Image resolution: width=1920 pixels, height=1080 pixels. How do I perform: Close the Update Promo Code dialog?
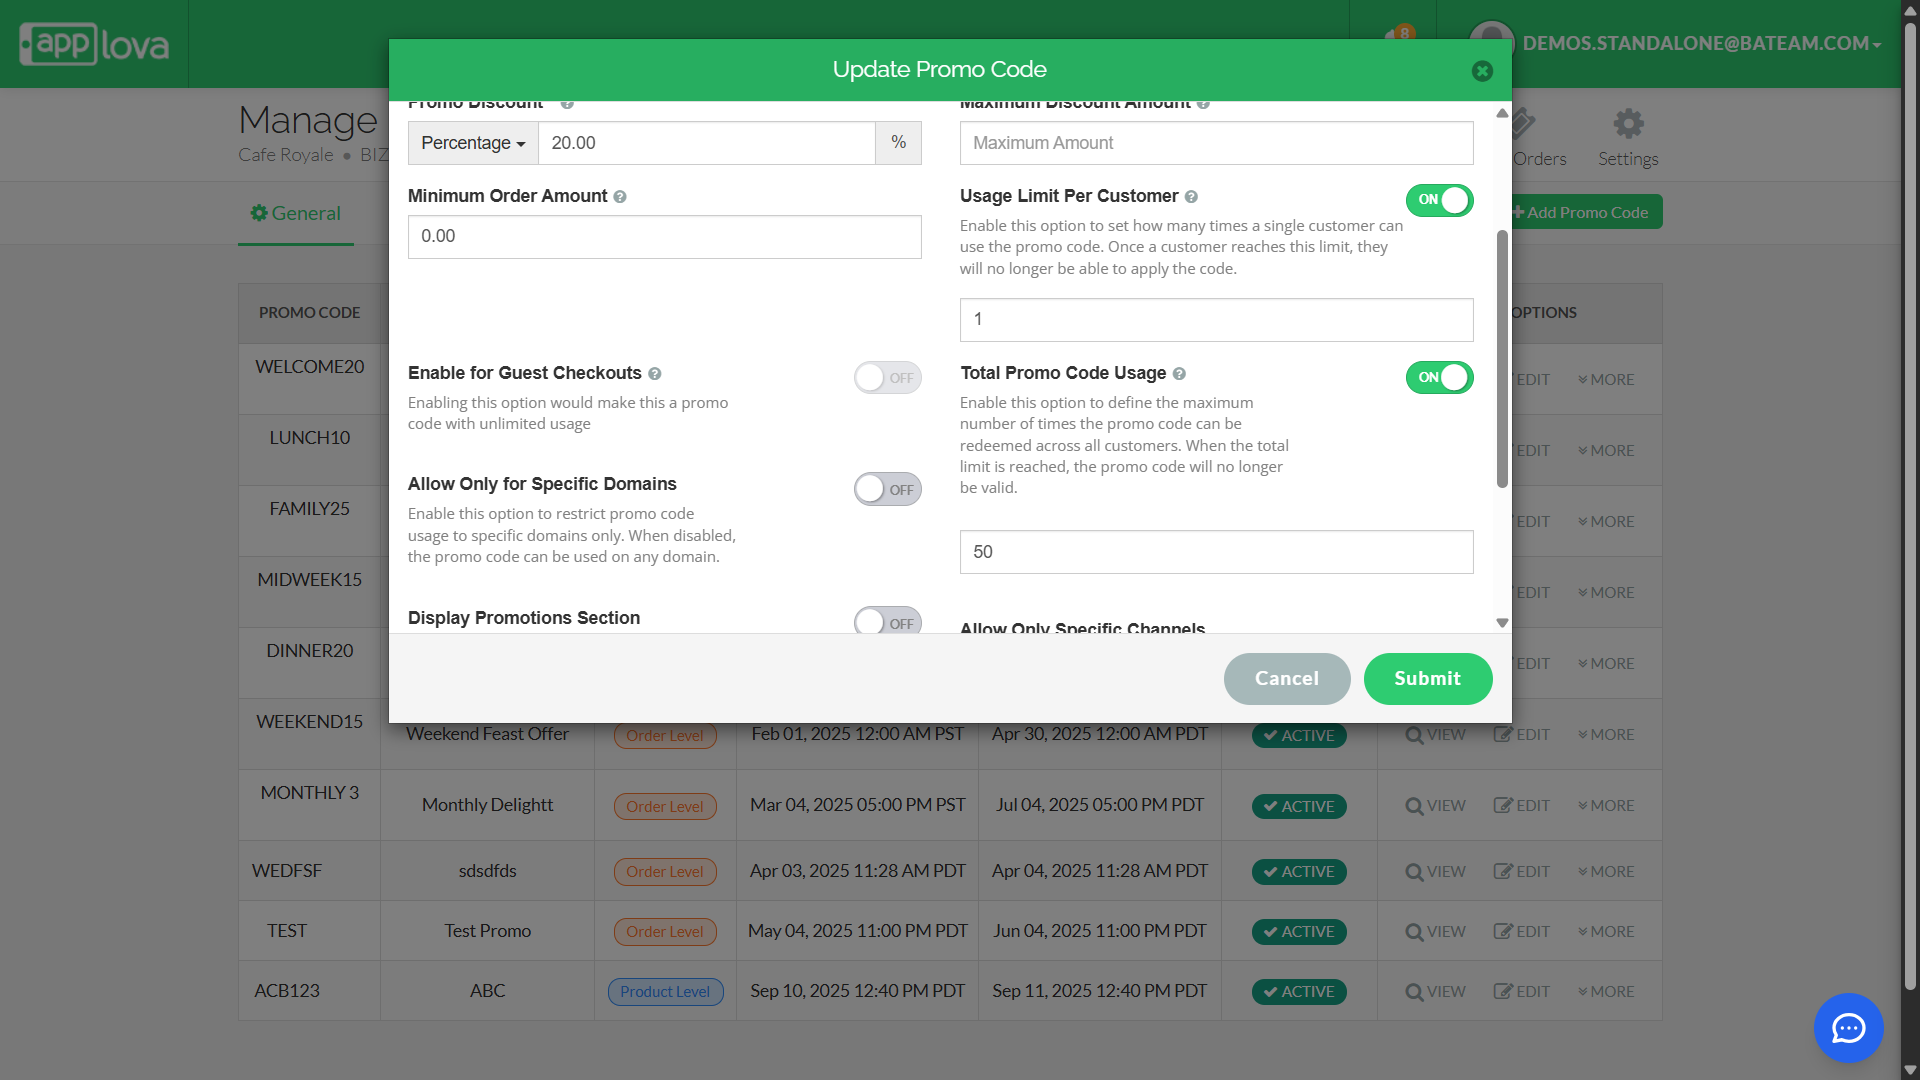pyautogui.click(x=1482, y=71)
